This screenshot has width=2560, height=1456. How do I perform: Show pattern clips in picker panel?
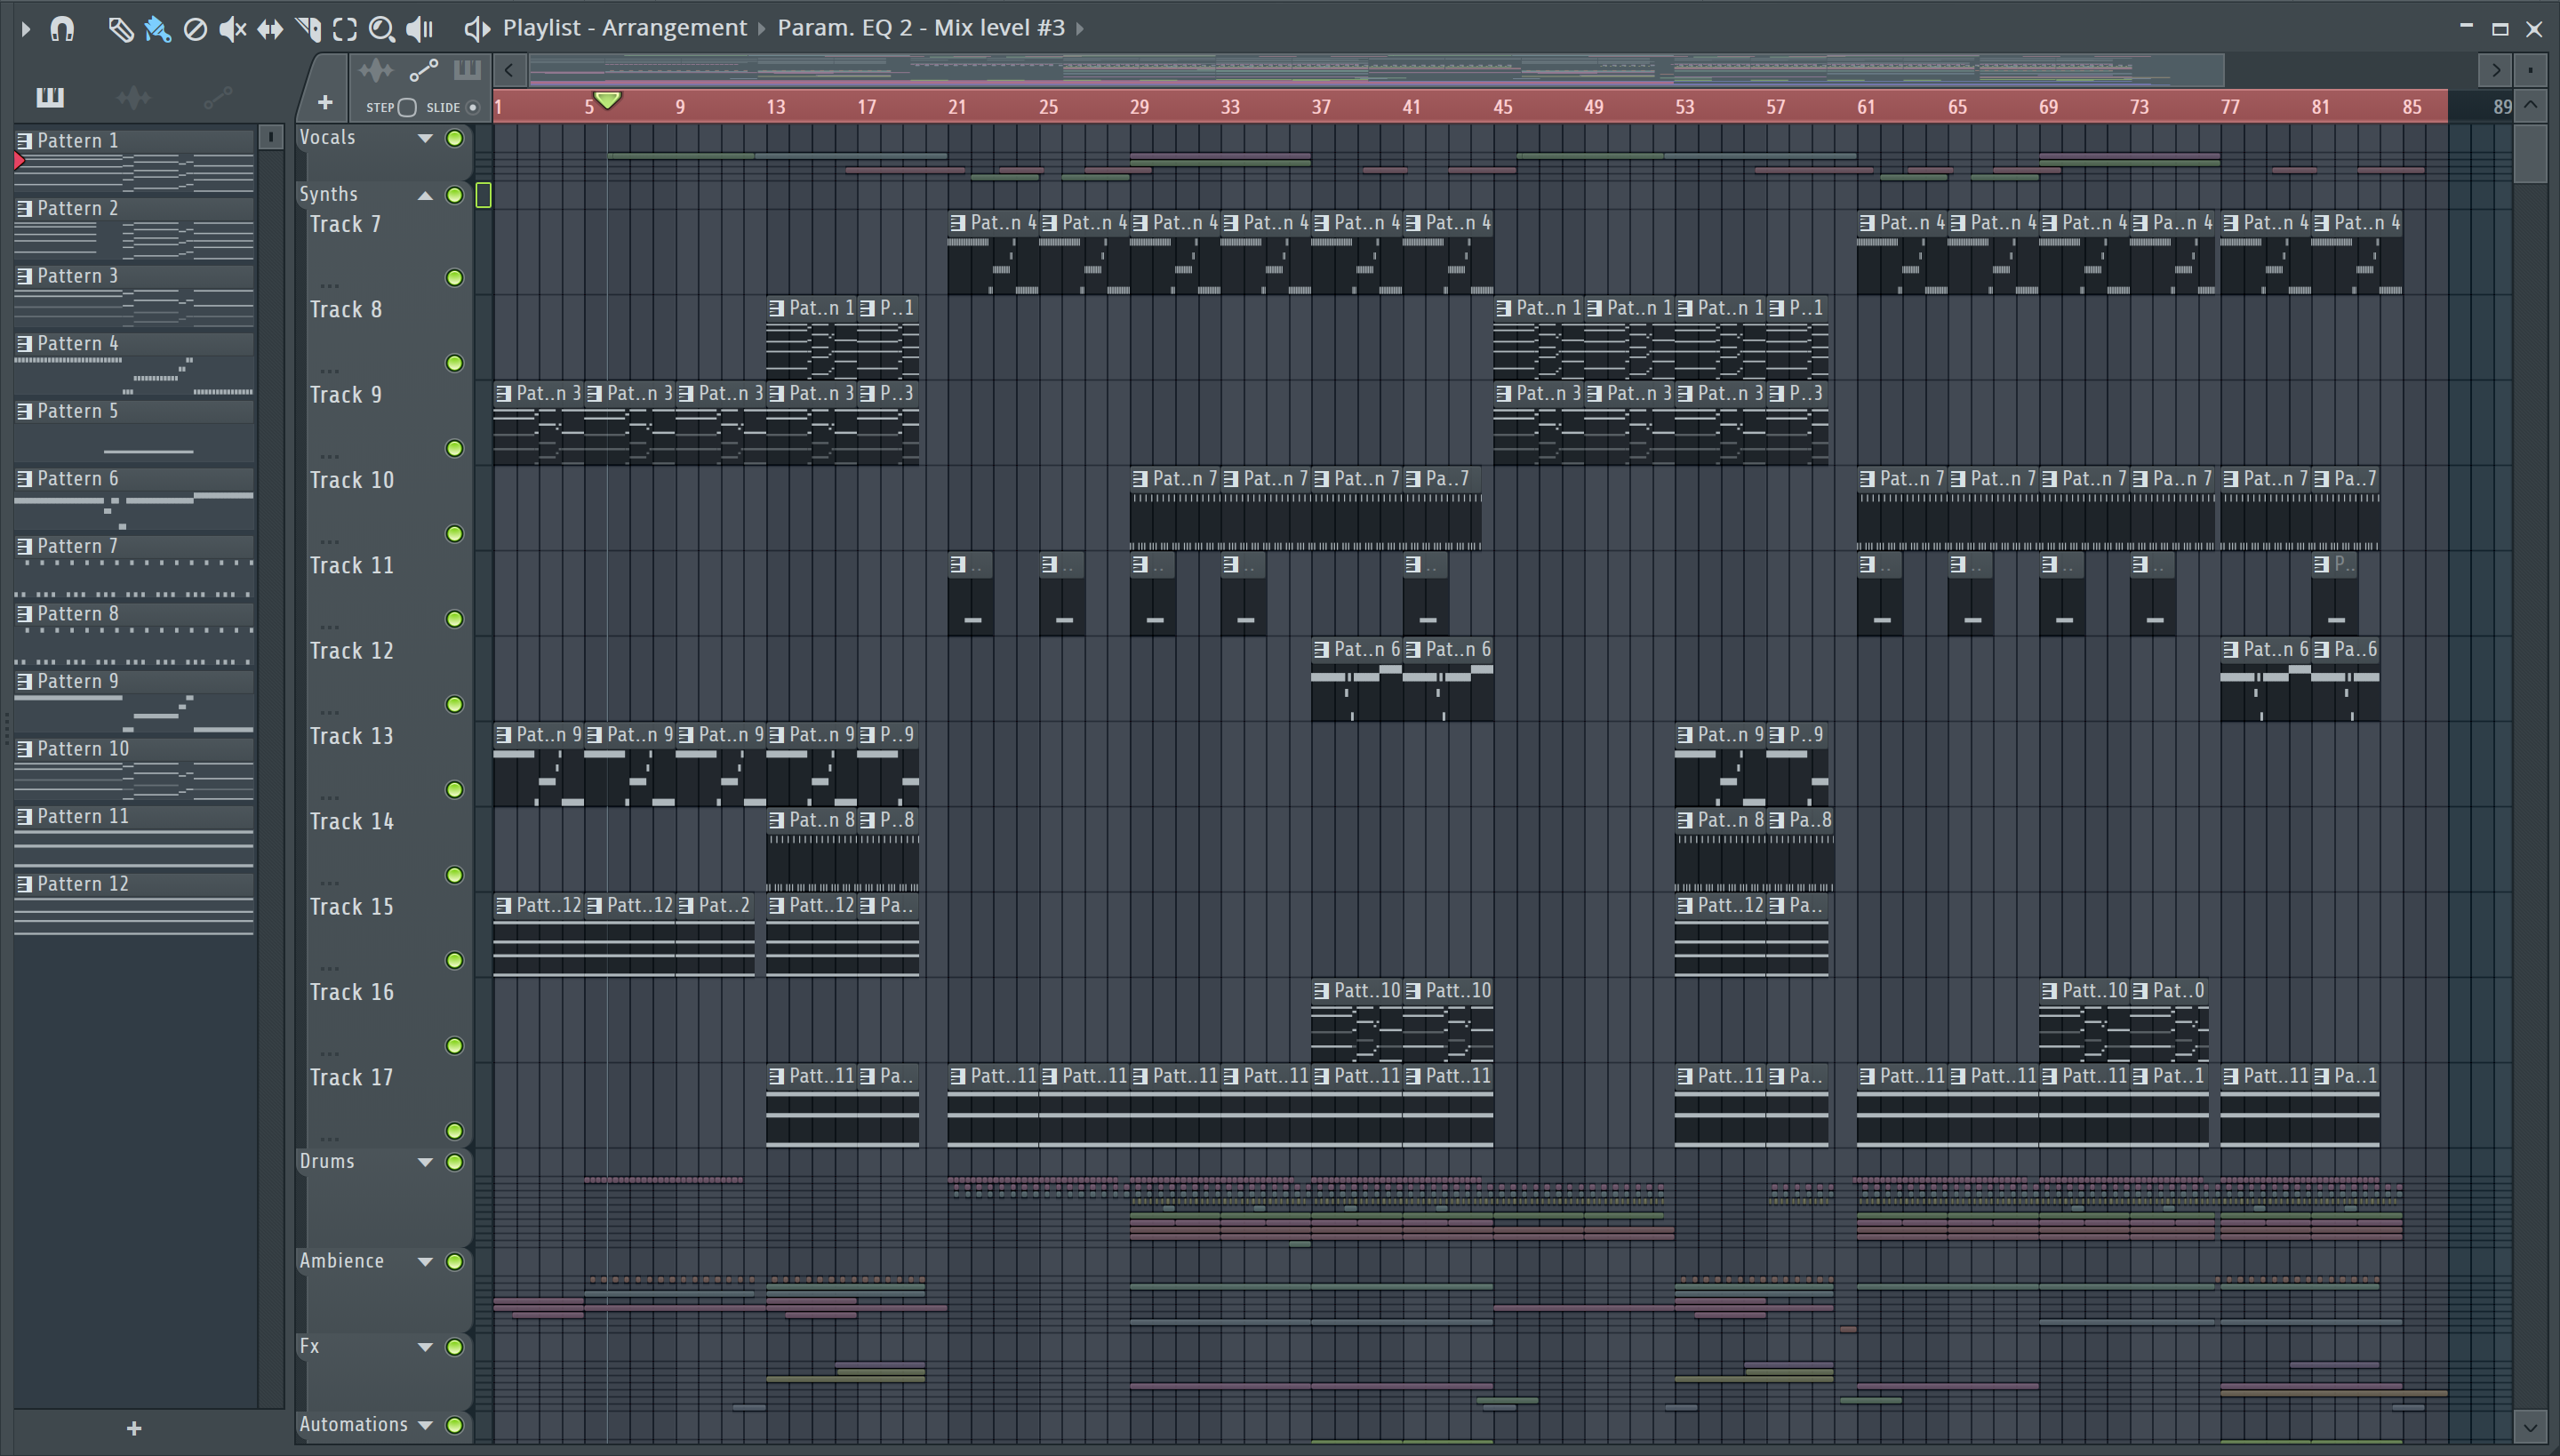click(50, 97)
